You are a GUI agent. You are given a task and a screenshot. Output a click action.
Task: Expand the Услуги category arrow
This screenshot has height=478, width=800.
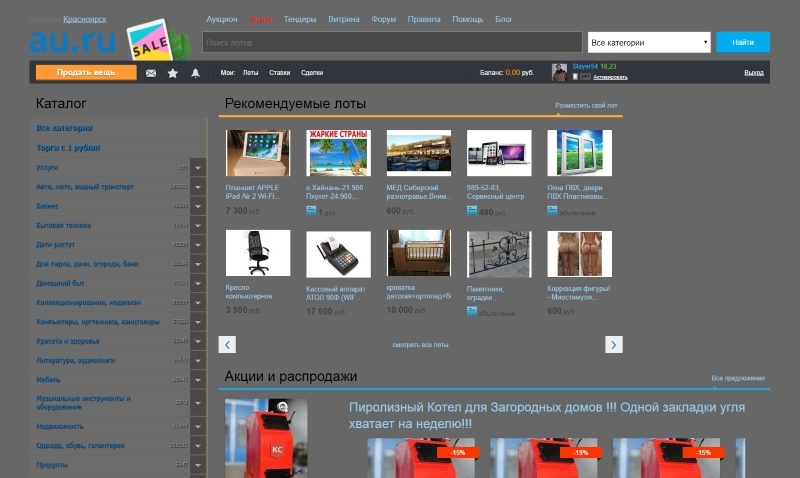198,167
